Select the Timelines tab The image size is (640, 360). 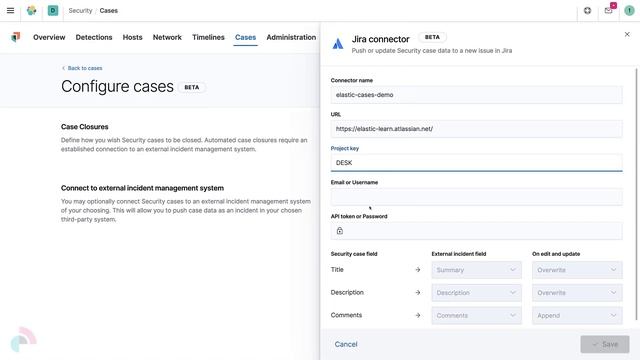point(208,37)
